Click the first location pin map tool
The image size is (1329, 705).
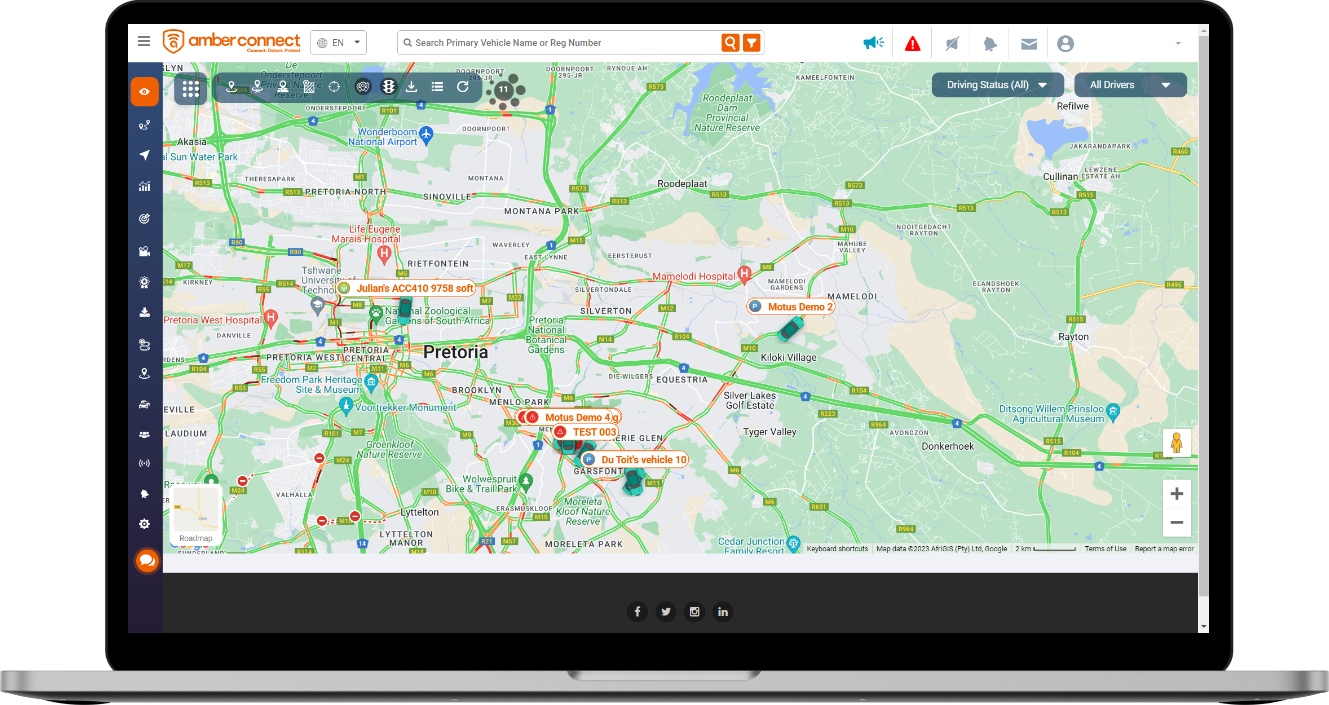click(232, 87)
